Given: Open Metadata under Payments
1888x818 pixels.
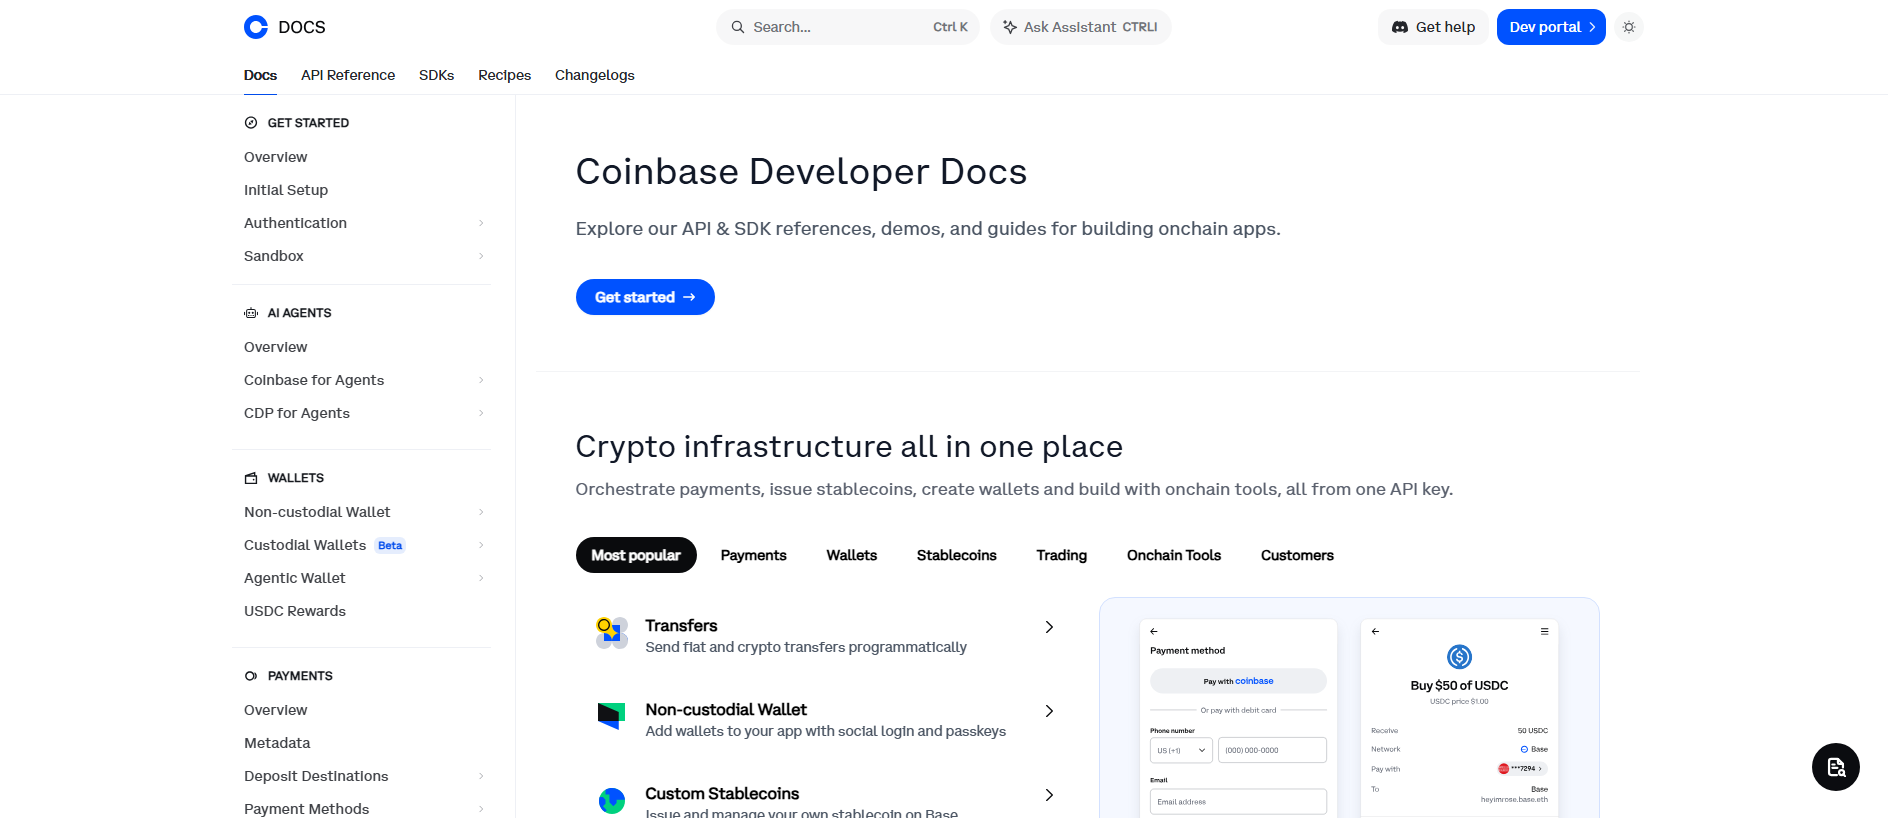Looking at the screenshot, I should 277,743.
